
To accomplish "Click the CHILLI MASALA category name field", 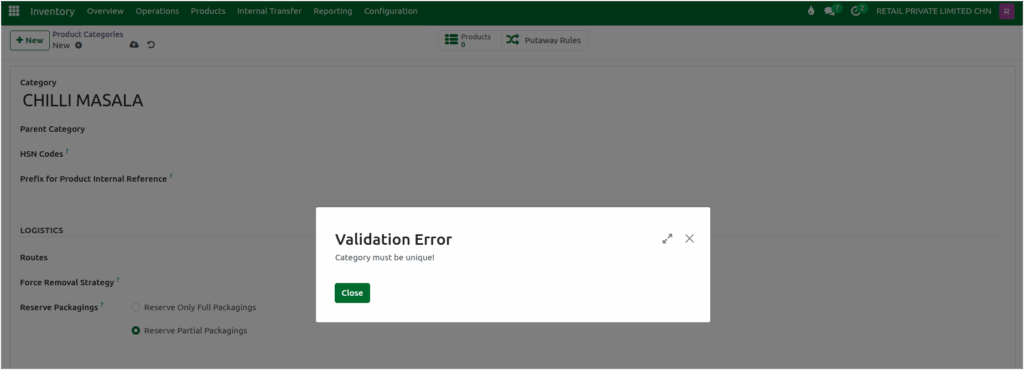I will [83, 100].
